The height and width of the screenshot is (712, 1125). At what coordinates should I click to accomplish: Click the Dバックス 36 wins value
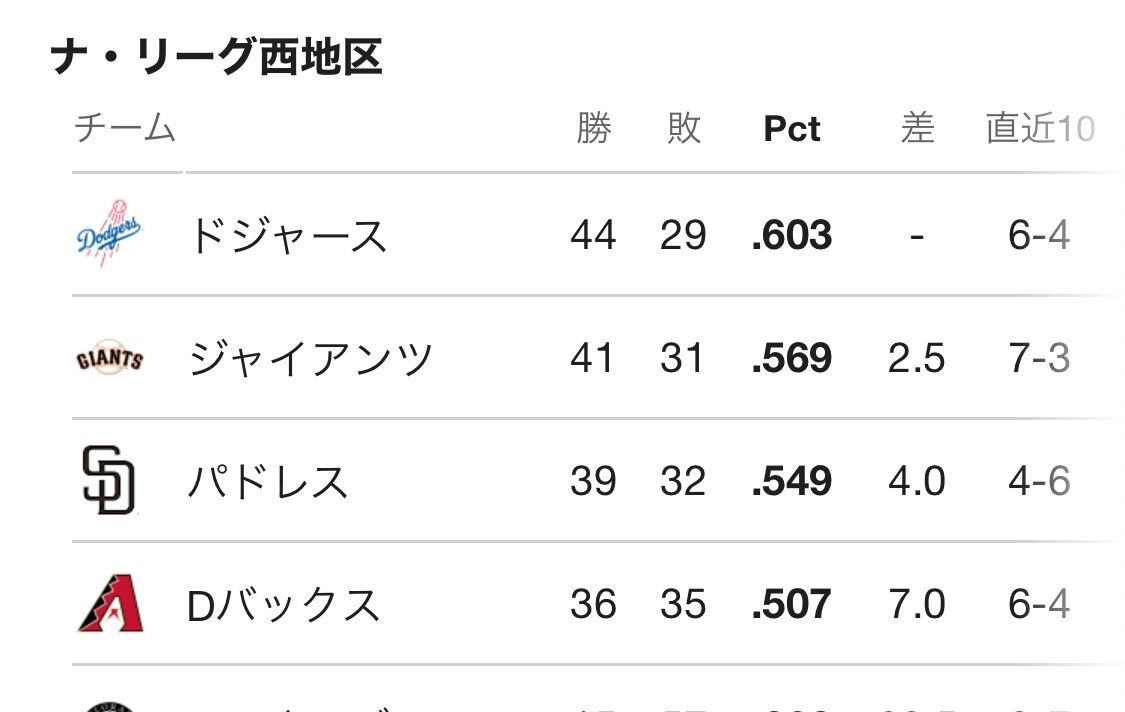pyautogui.click(x=593, y=604)
